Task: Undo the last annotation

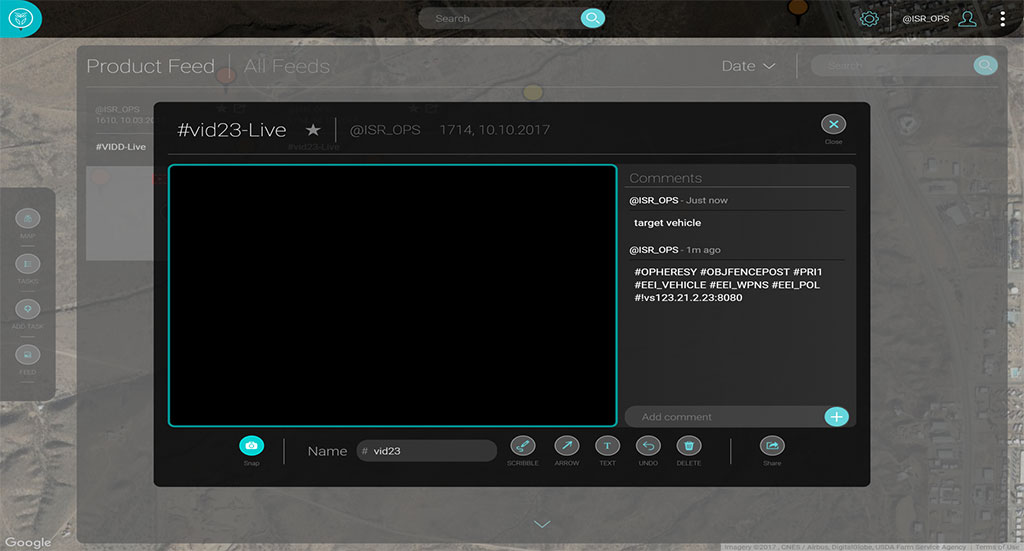Action: (648, 446)
